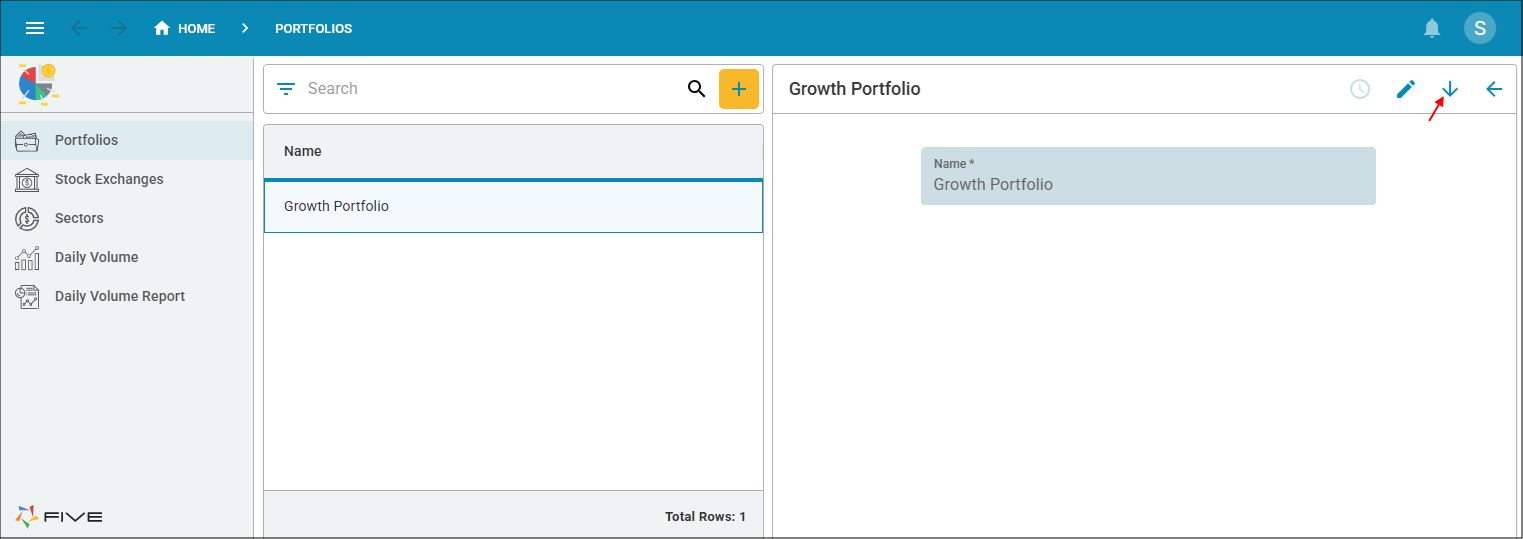Click the history clock icon
Viewport: 1523px width, 539px height.
pyautogui.click(x=1360, y=89)
